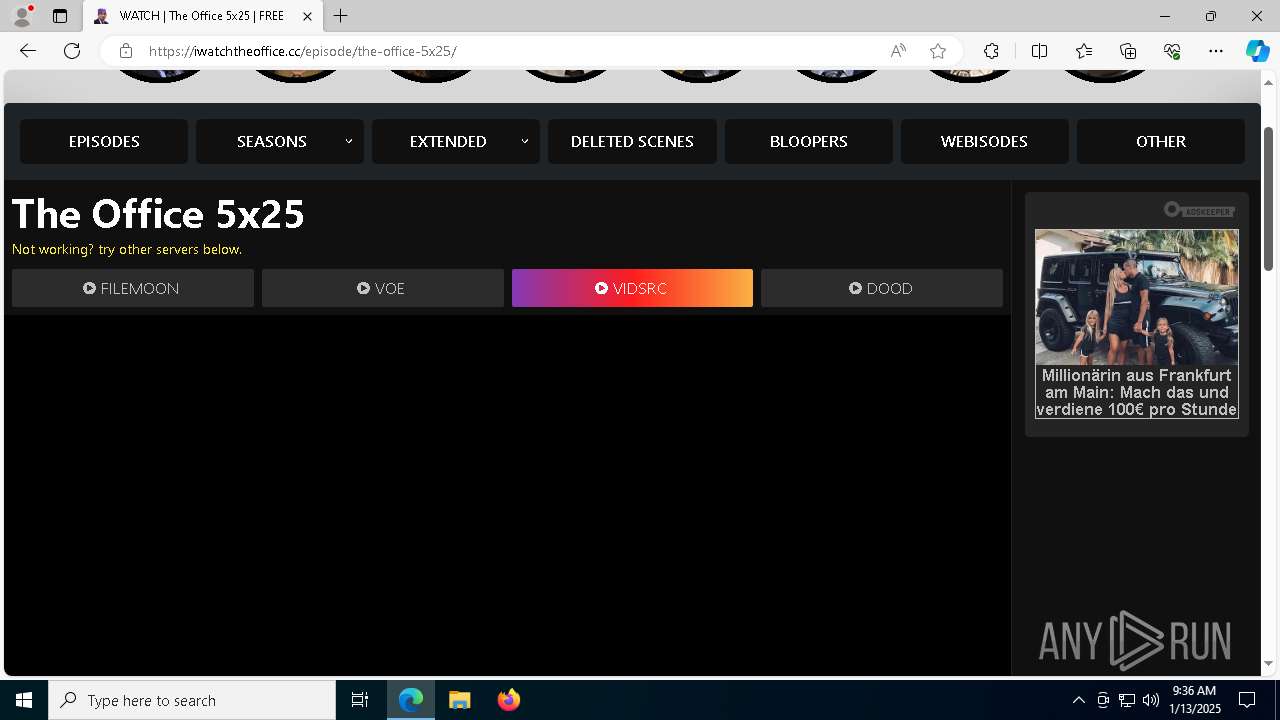Click the page vertical scrollbar thumb
This screenshot has height=720, width=1280.
click(1269, 198)
